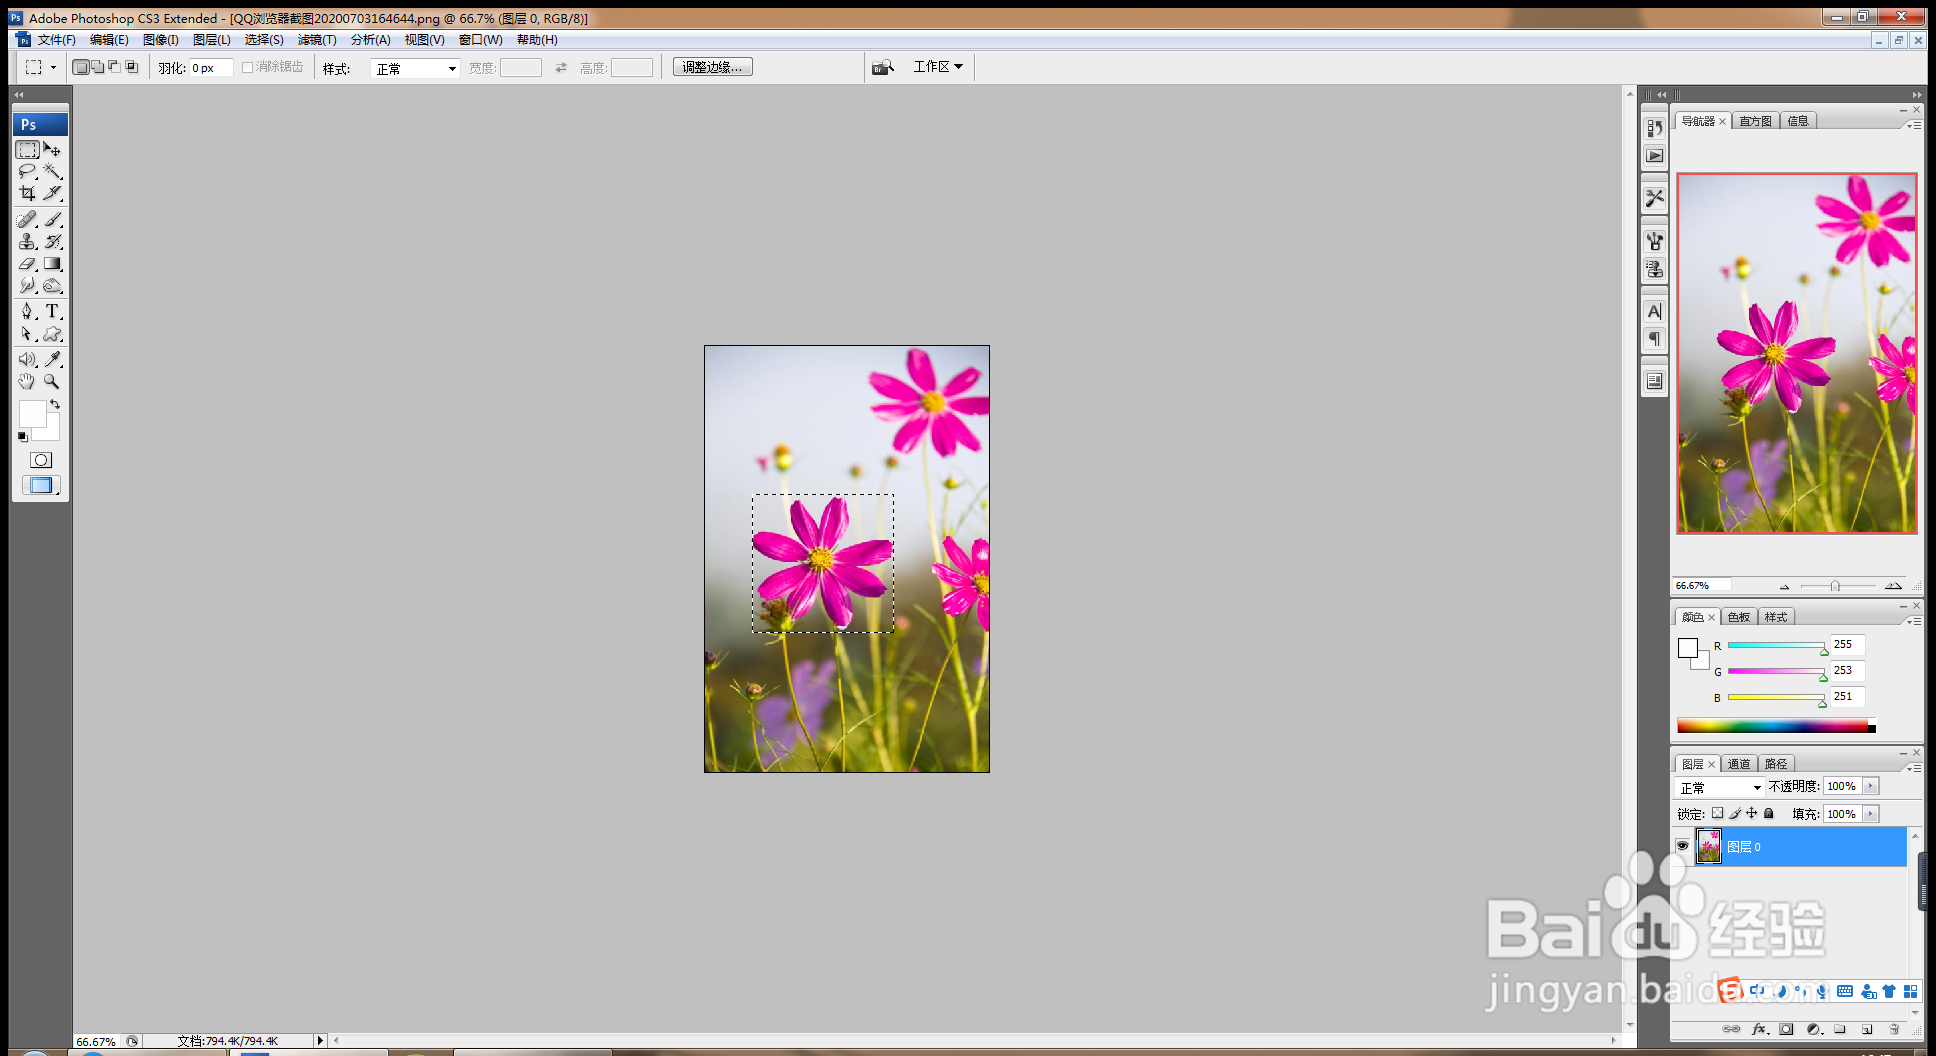Click the navigator zoom in button
Viewport: 1936px width, 1056px height.
point(1892,586)
